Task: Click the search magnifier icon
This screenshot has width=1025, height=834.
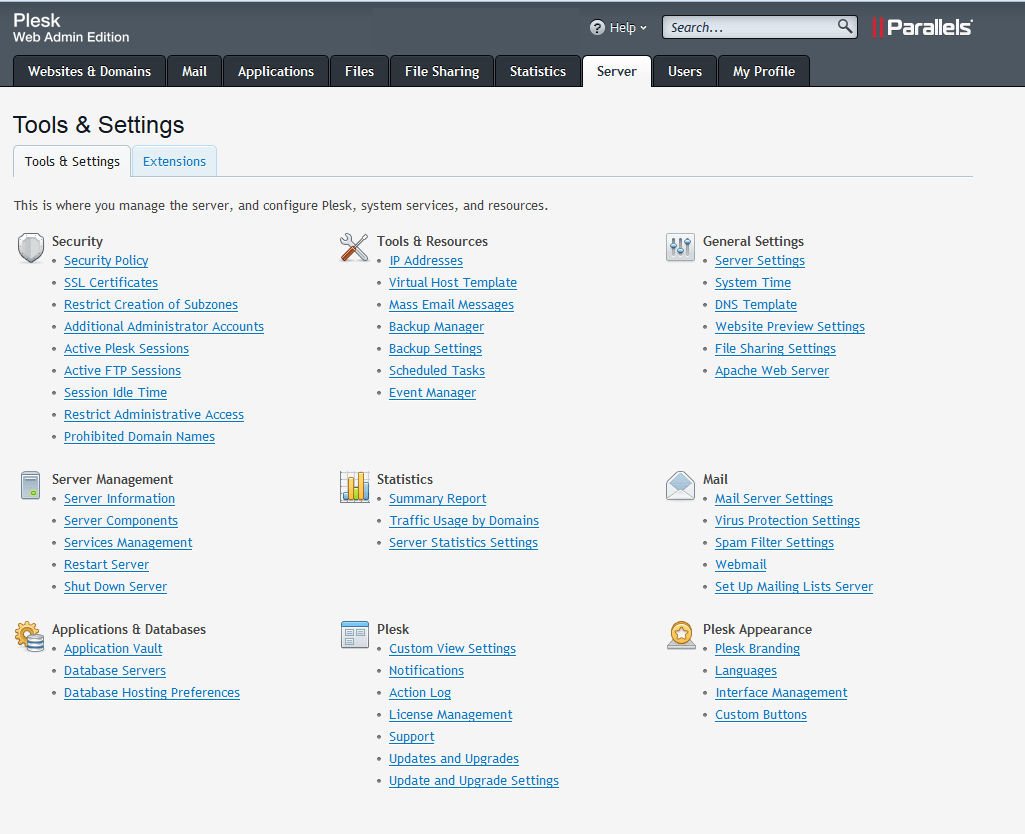Action: (845, 26)
